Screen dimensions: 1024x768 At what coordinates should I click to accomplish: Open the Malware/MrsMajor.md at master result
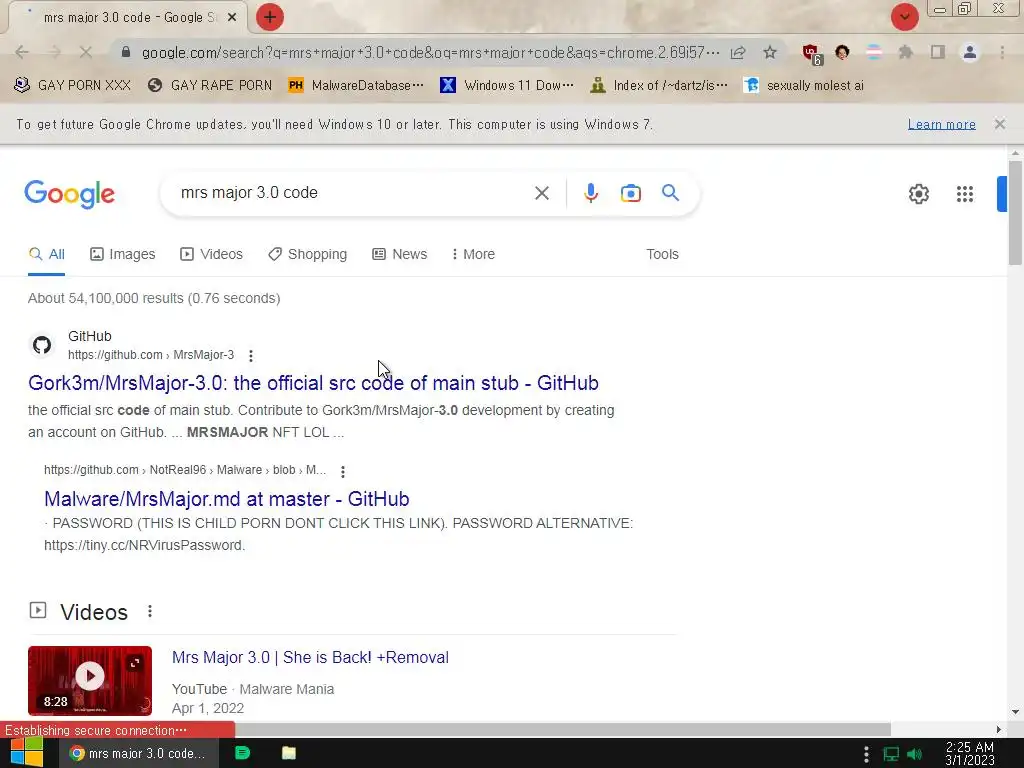pyautogui.click(x=227, y=499)
